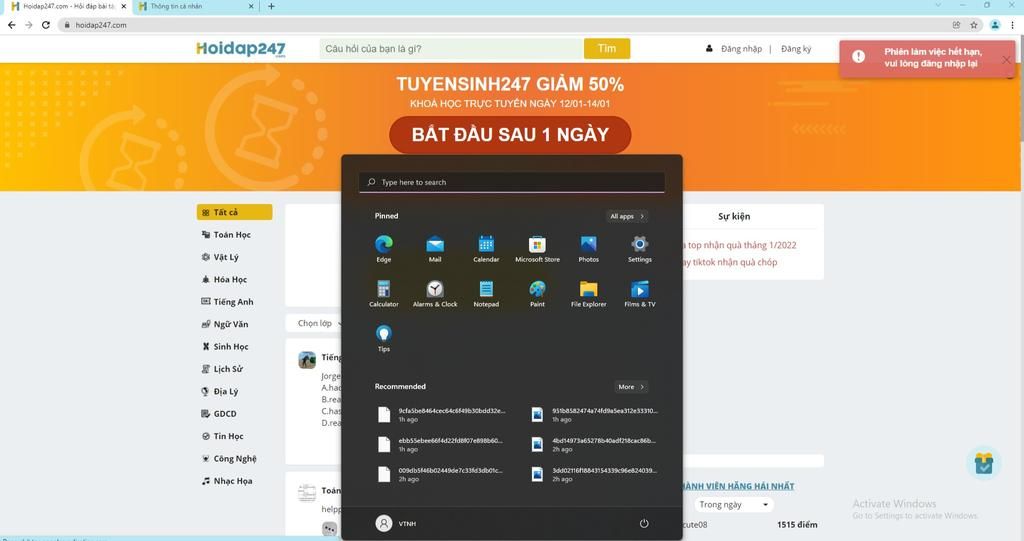Reload the hoidap247 page

click(x=46, y=25)
